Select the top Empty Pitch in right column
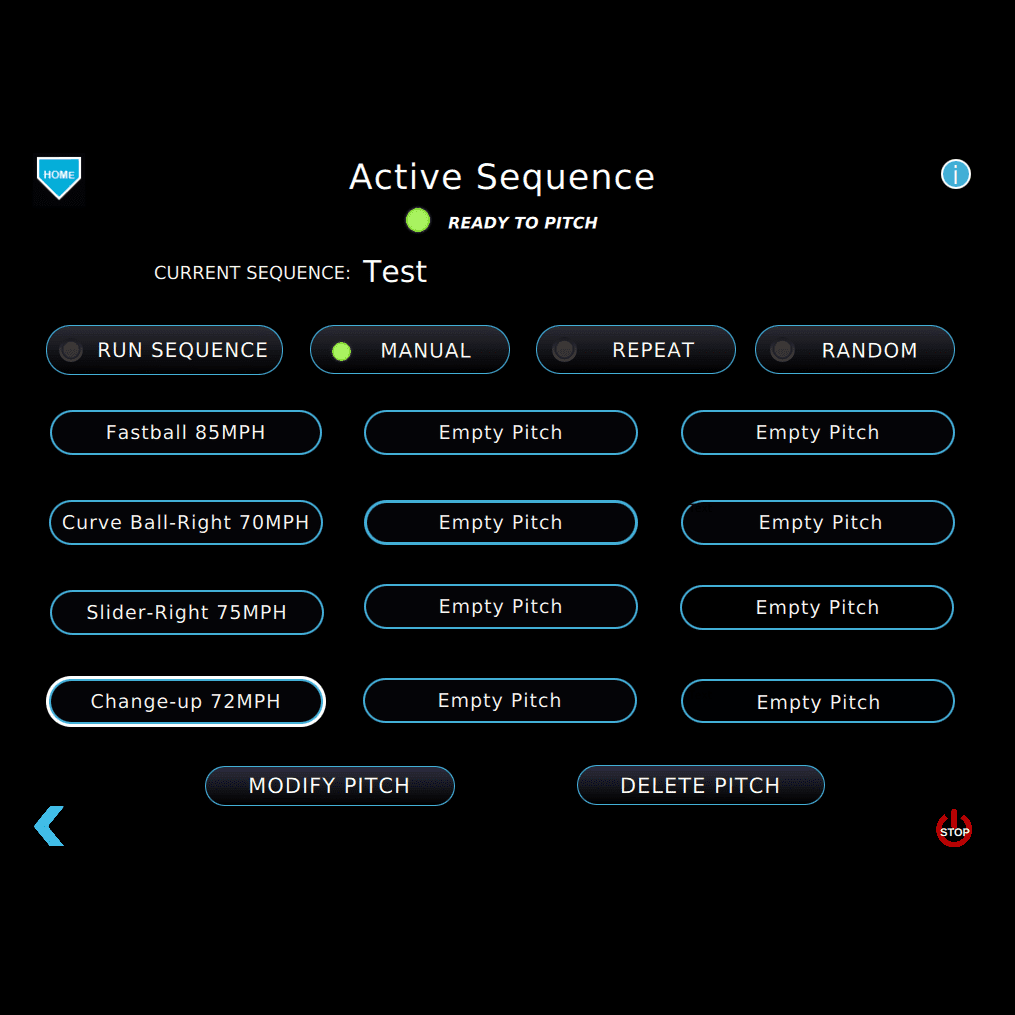 coord(817,433)
